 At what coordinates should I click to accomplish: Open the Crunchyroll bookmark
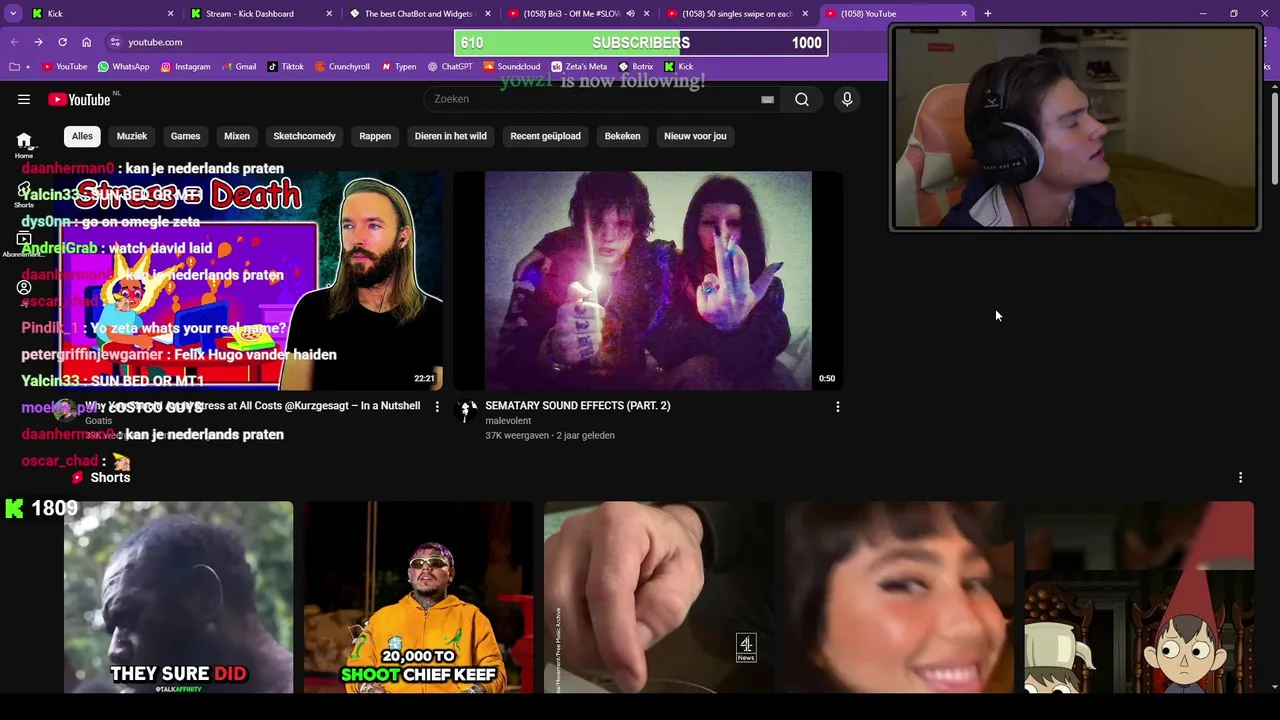click(x=341, y=66)
